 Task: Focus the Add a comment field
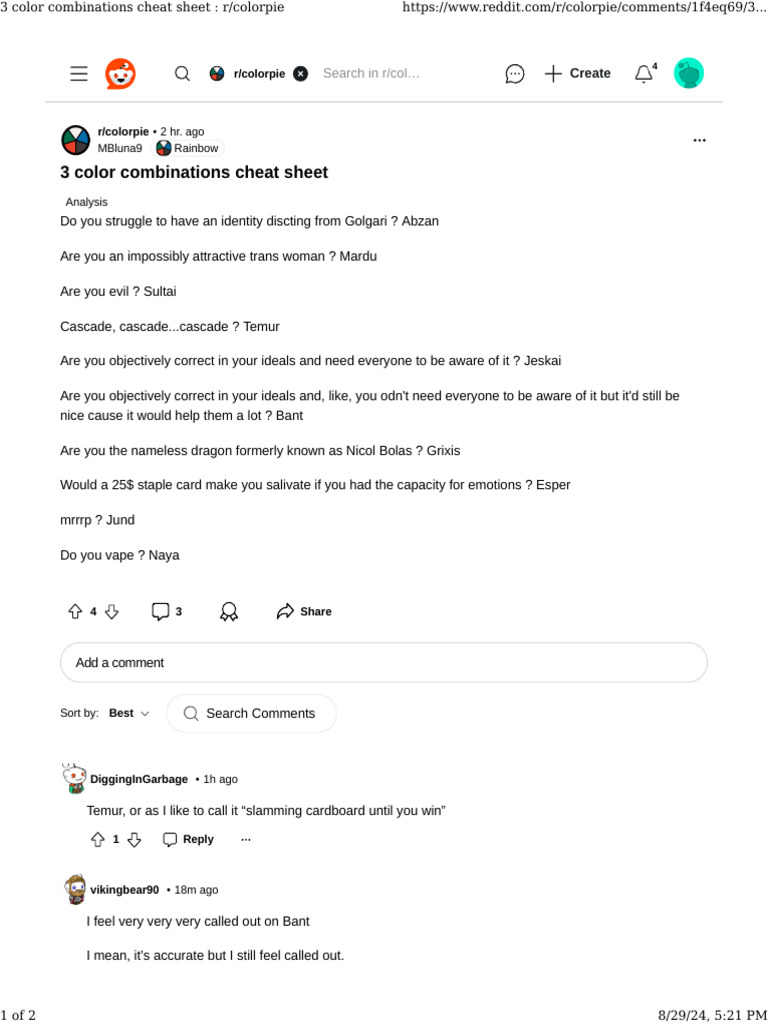[384, 663]
